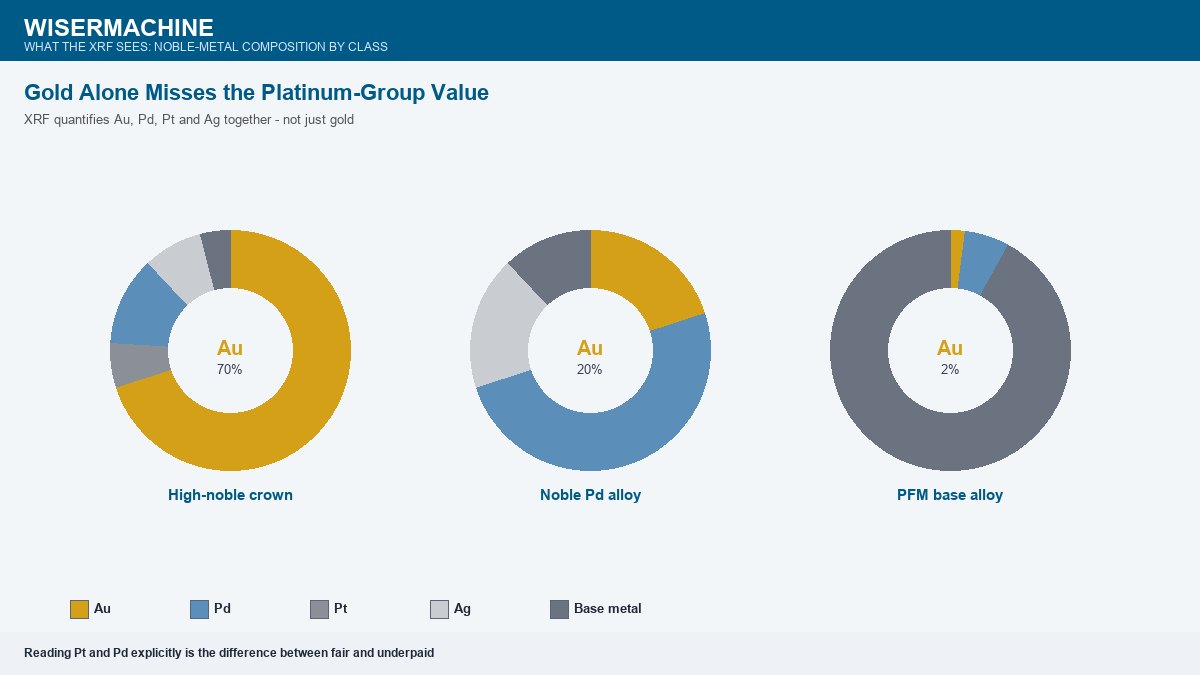Click the dark base metal segment of High-noble crown

click(x=217, y=260)
